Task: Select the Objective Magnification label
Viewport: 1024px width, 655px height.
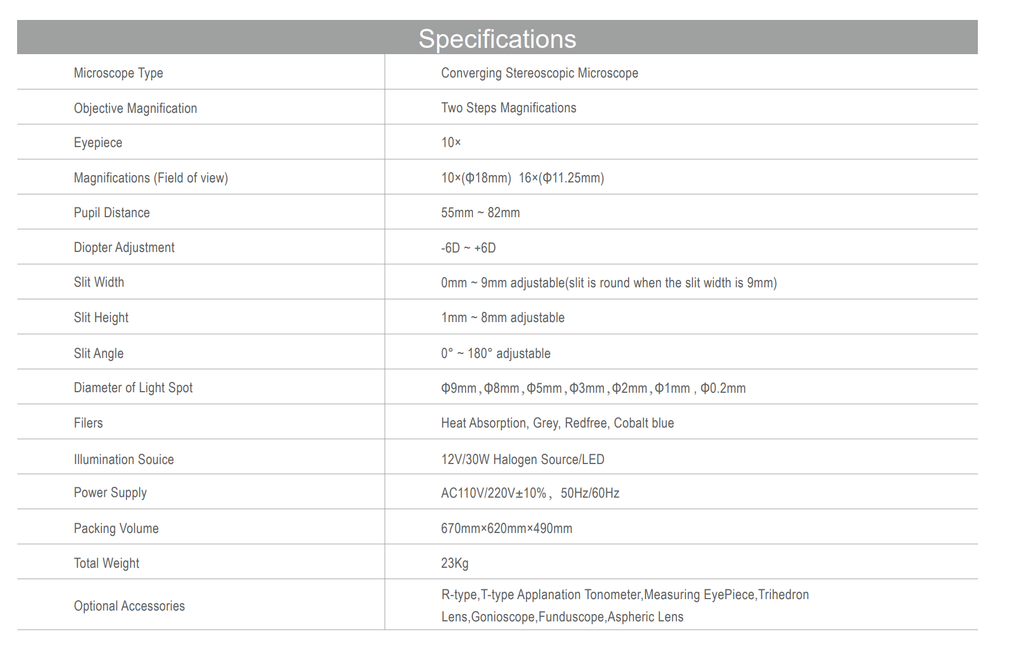Action: [135, 108]
